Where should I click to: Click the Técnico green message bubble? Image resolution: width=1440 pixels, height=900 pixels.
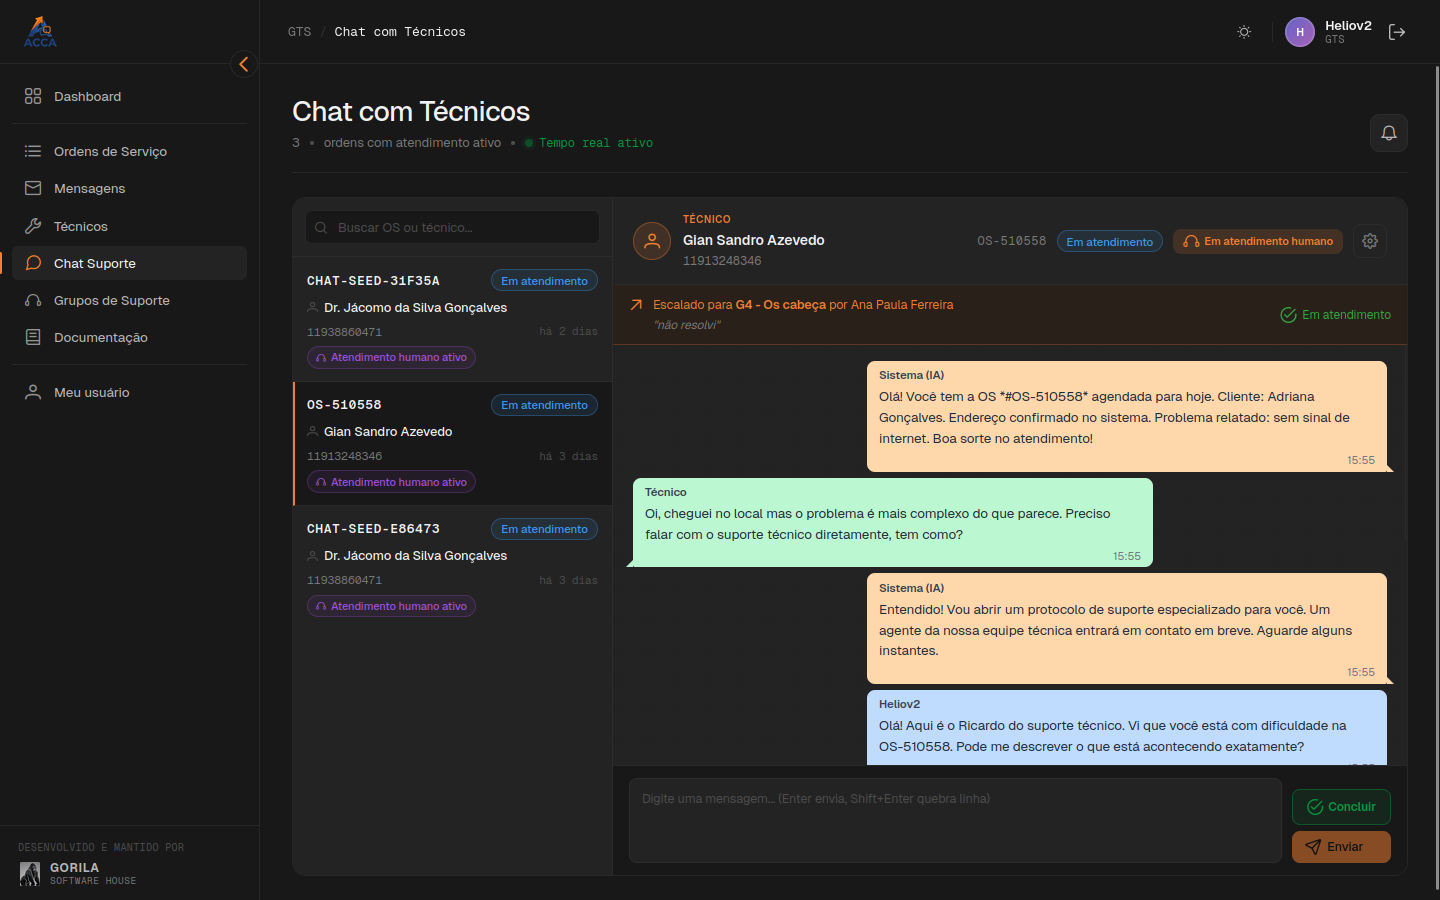coord(893,522)
